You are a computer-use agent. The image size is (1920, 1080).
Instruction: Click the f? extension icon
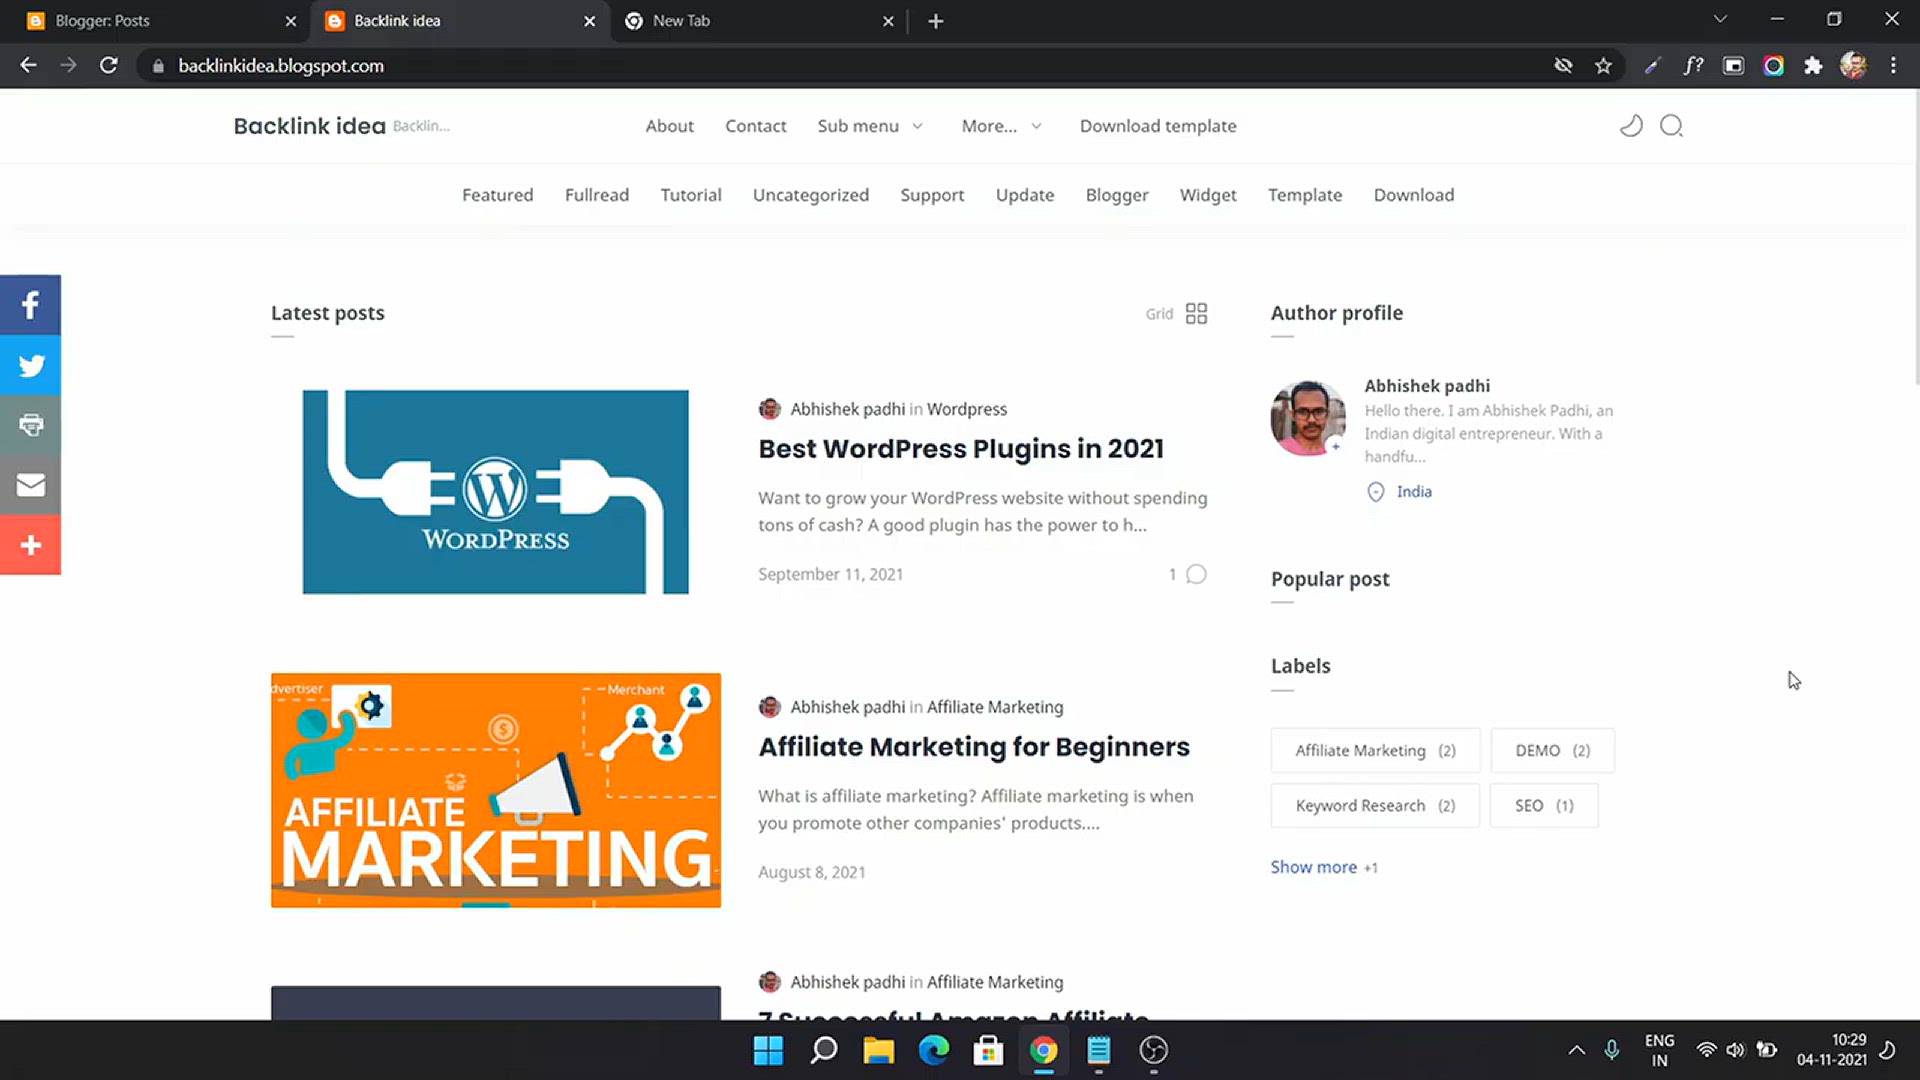(1693, 66)
